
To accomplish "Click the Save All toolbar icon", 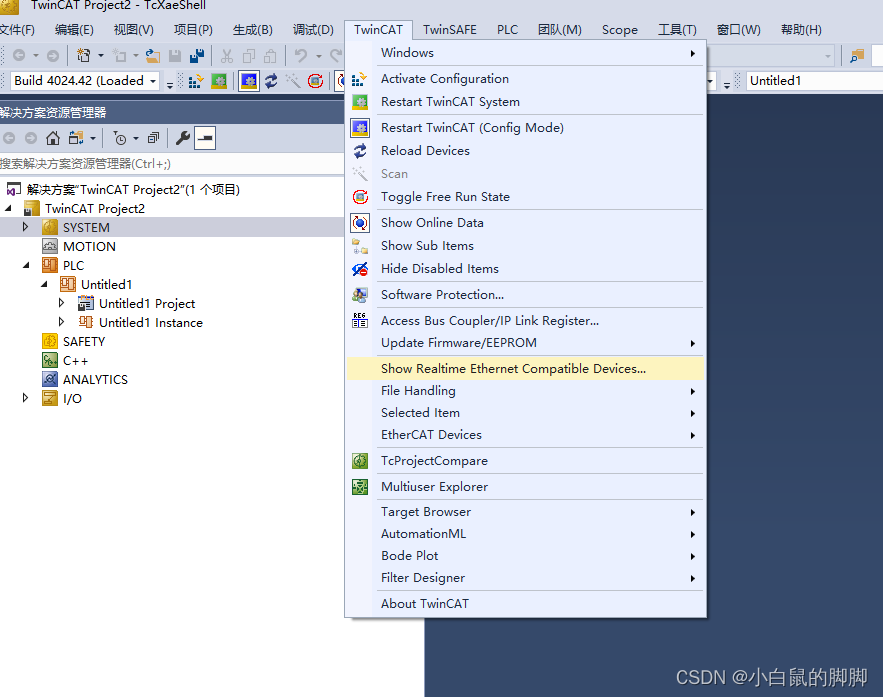I will click(197, 55).
